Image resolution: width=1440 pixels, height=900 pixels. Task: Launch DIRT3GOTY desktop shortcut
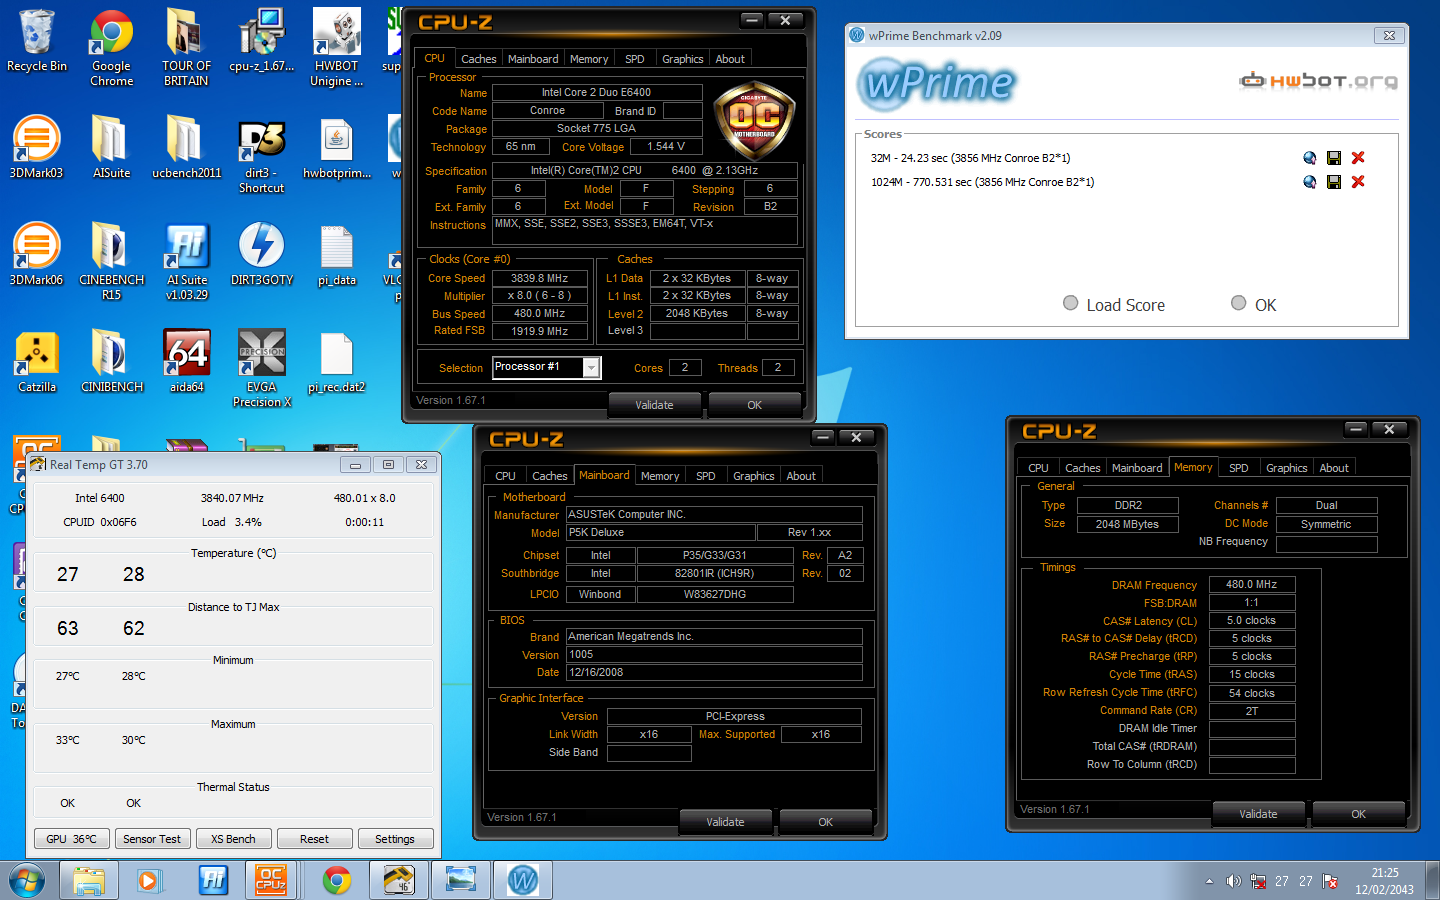click(261, 254)
